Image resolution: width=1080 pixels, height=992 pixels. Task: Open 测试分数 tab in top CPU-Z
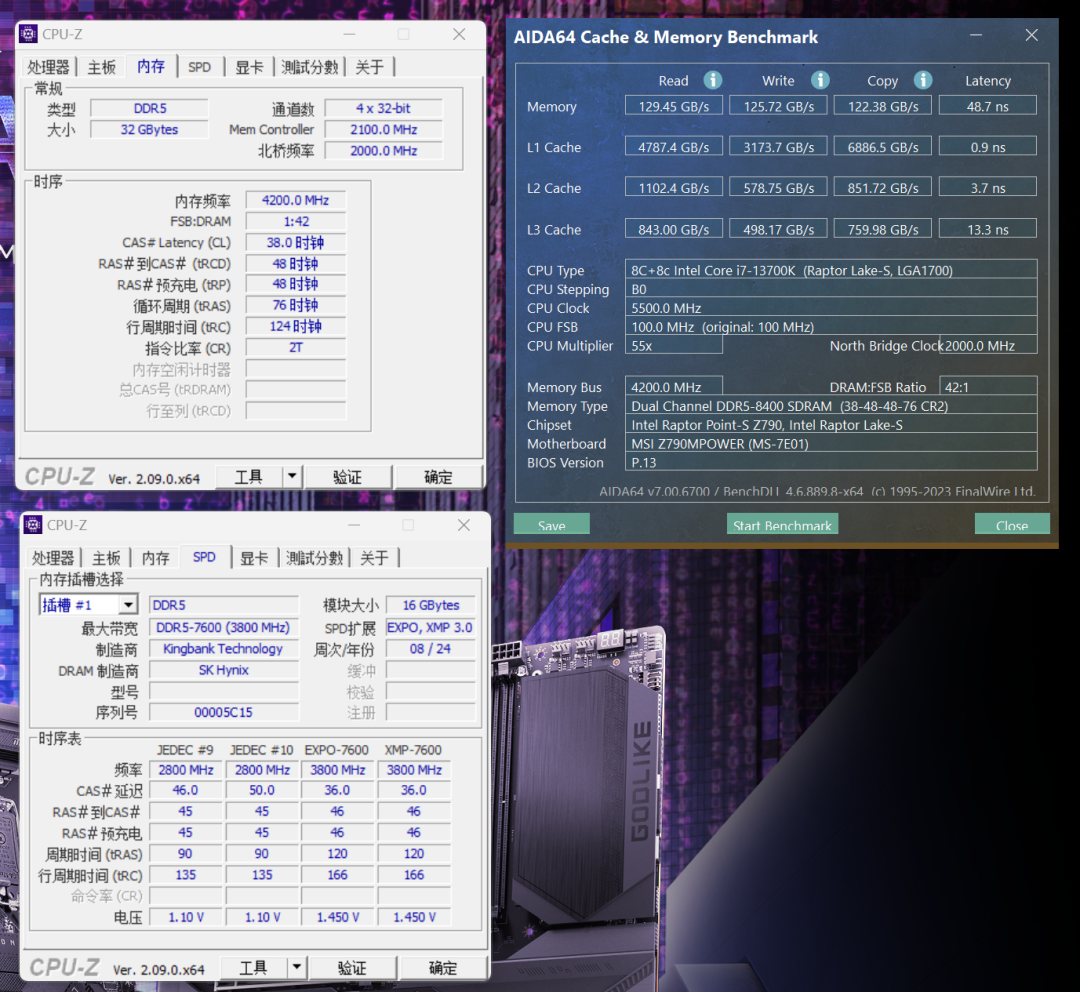click(x=310, y=67)
